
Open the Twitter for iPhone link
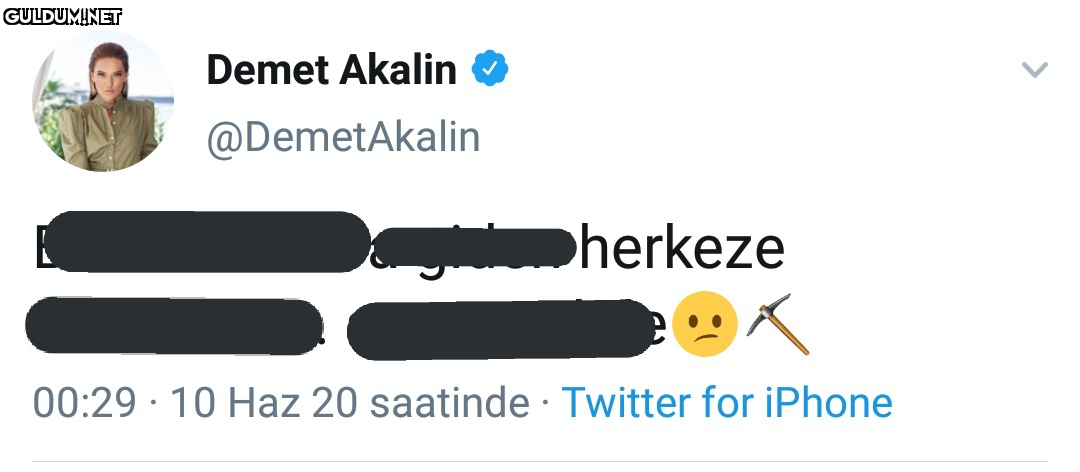click(727, 403)
